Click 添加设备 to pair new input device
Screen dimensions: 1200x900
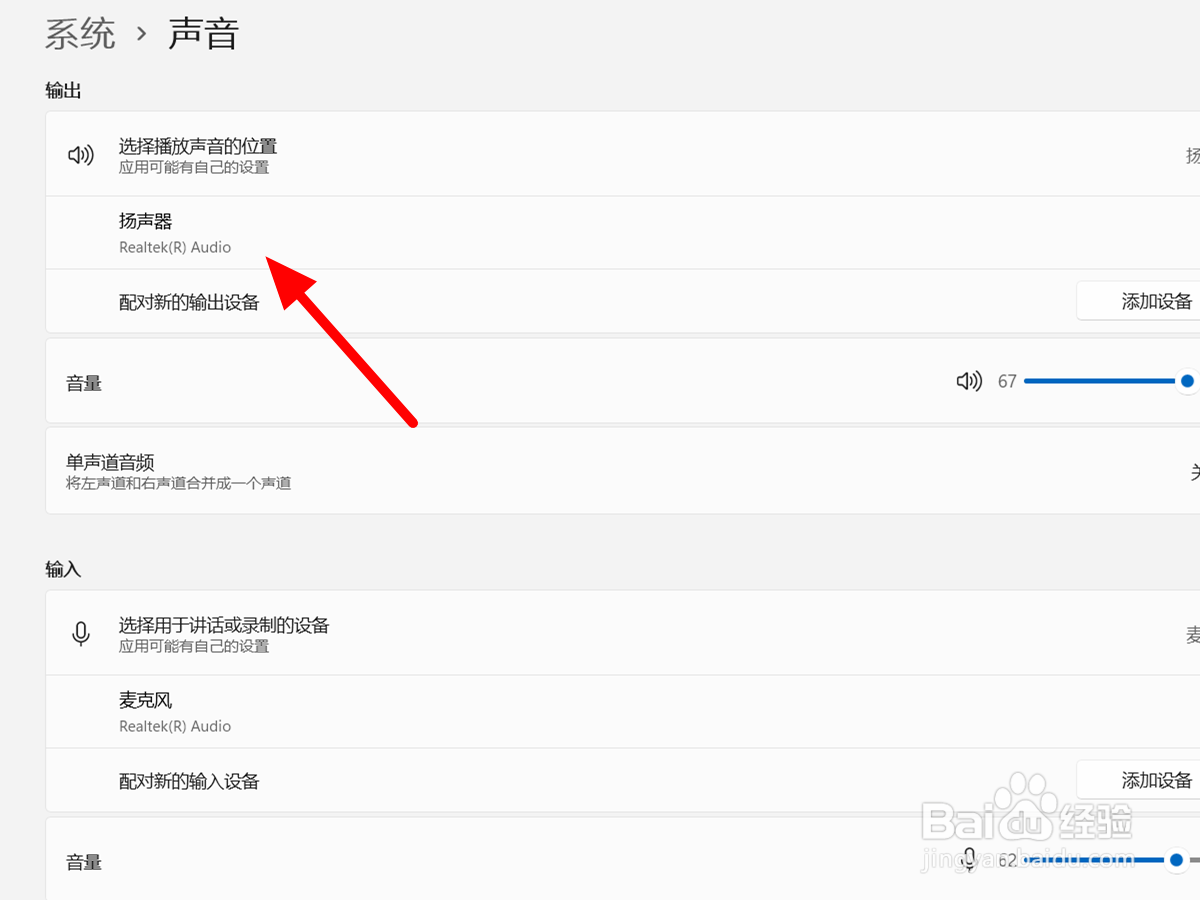(x=1163, y=780)
